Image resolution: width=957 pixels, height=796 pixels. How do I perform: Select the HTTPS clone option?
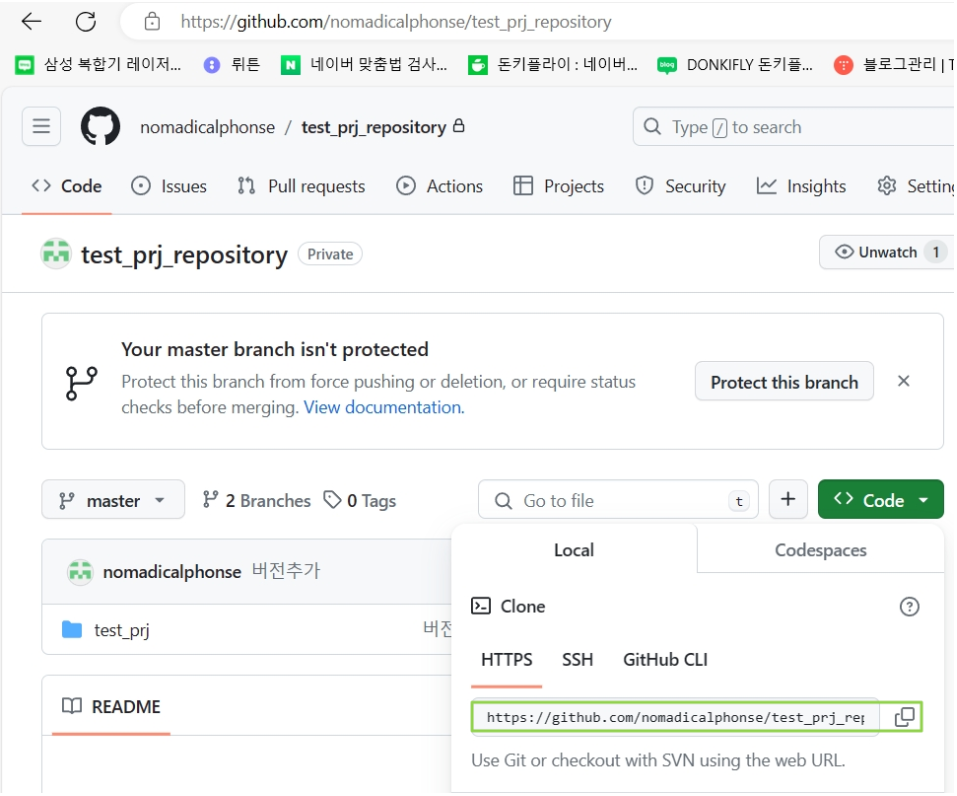[x=507, y=660]
